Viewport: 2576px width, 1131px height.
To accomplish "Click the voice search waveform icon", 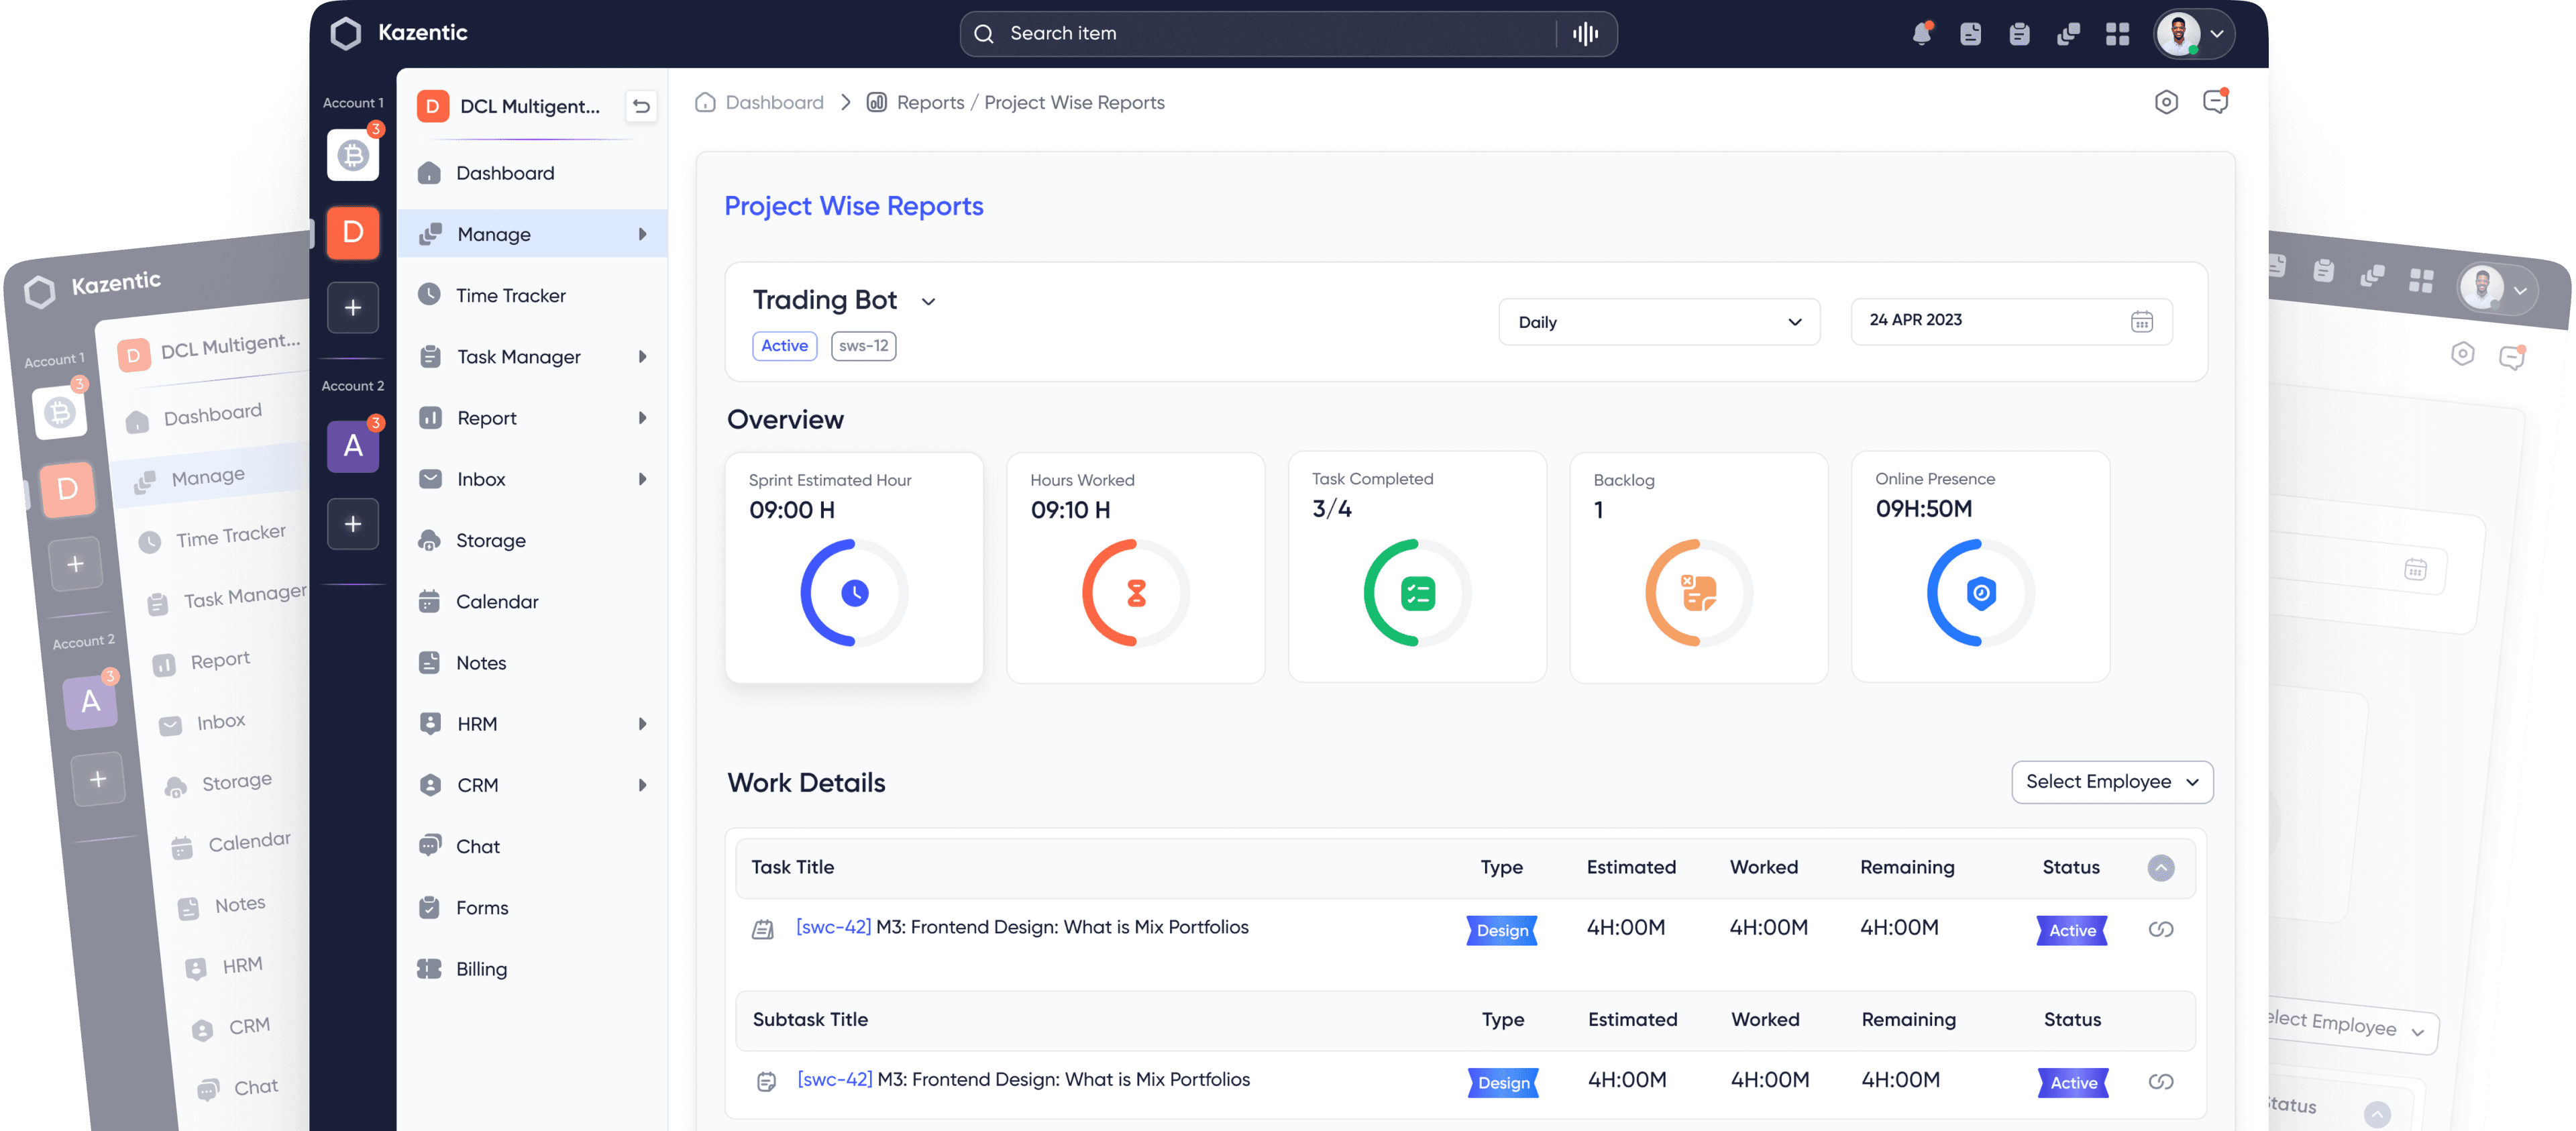I will tap(1585, 34).
